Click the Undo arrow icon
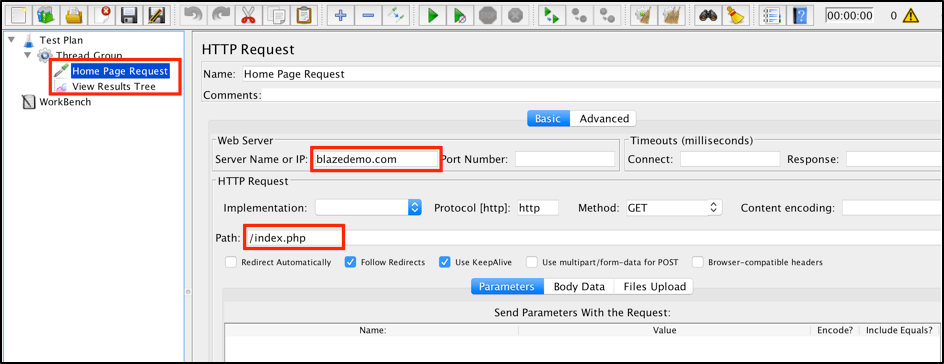Viewport: 944px width, 364px height. pos(193,15)
